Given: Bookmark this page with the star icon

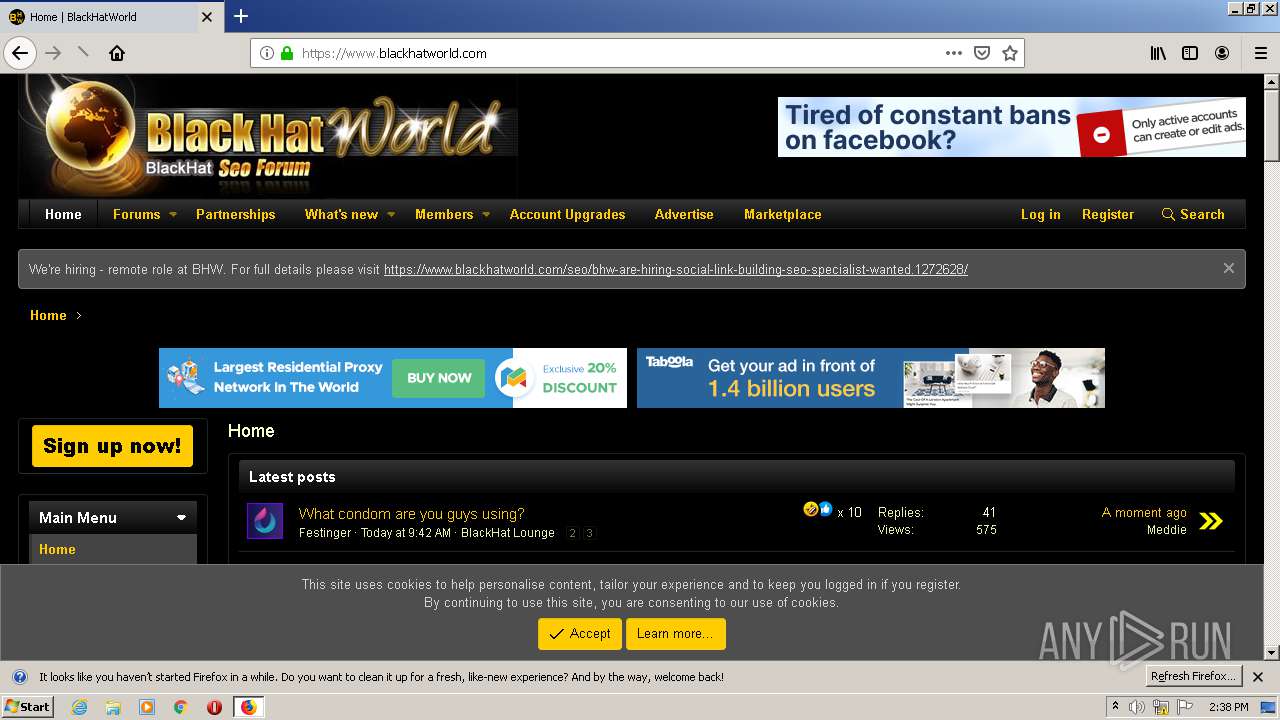Looking at the screenshot, I should pos(1010,53).
